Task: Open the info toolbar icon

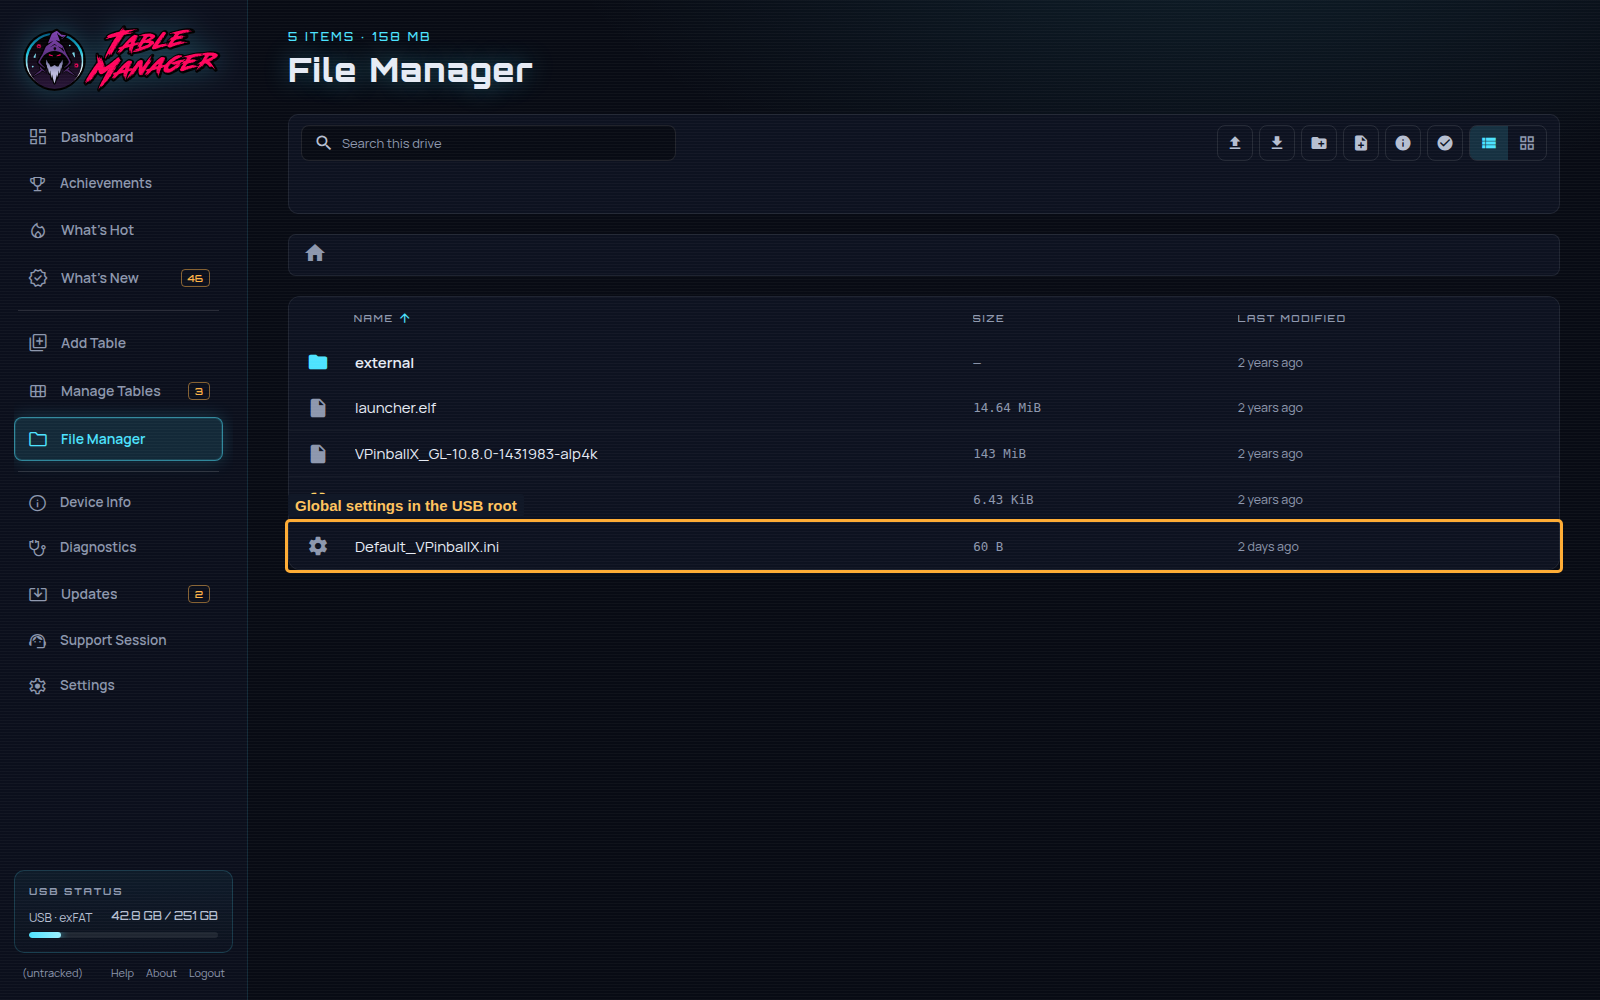Action: click(x=1403, y=143)
